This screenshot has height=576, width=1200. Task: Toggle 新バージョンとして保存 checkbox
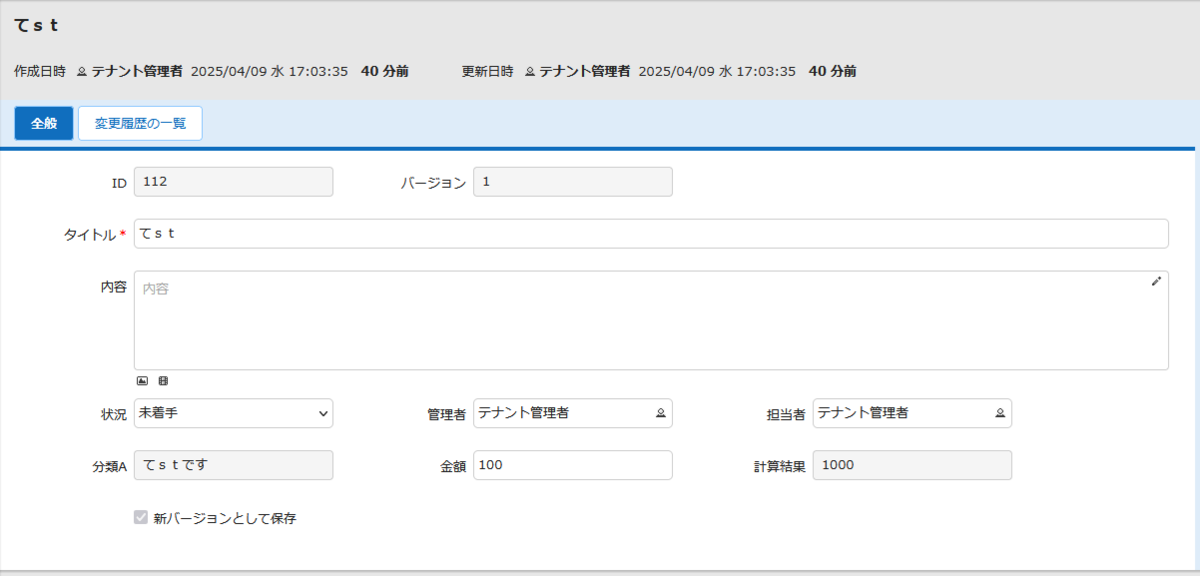141,519
